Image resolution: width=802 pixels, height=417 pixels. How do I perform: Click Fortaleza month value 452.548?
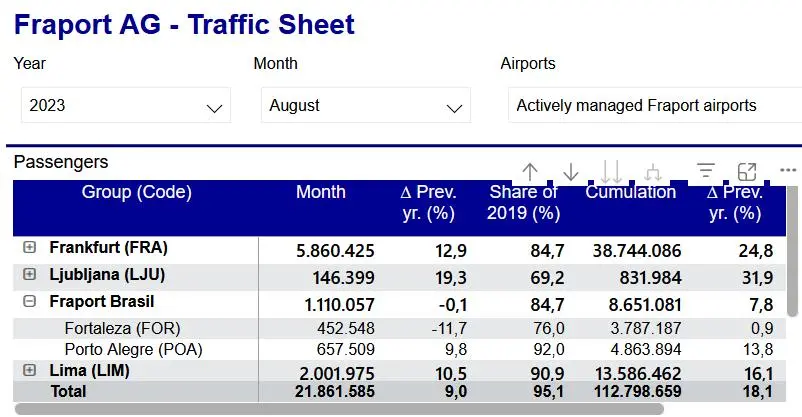click(x=346, y=328)
